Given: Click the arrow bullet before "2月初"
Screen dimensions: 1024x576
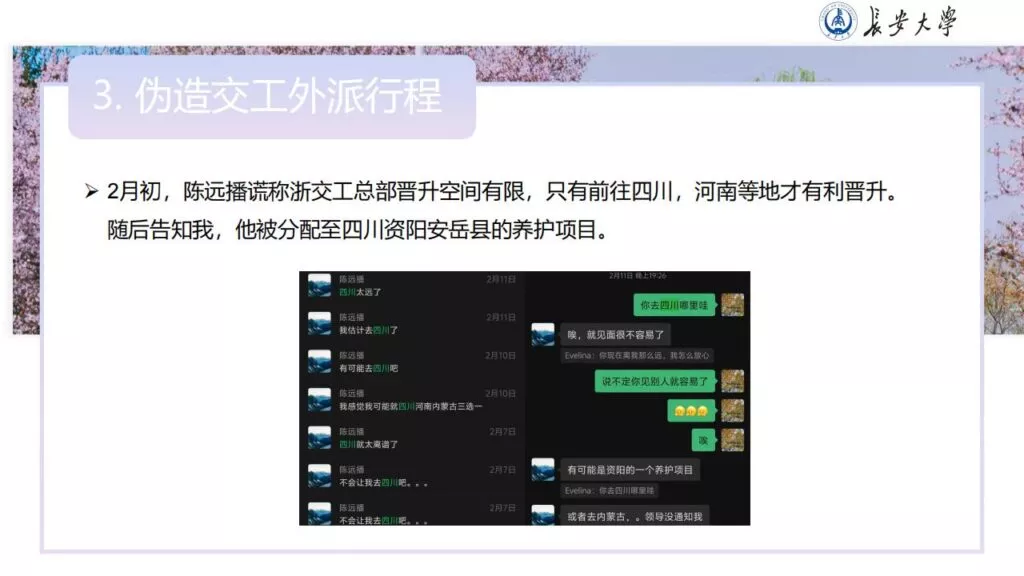Looking at the screenshot, I should (x=92, y=190).
